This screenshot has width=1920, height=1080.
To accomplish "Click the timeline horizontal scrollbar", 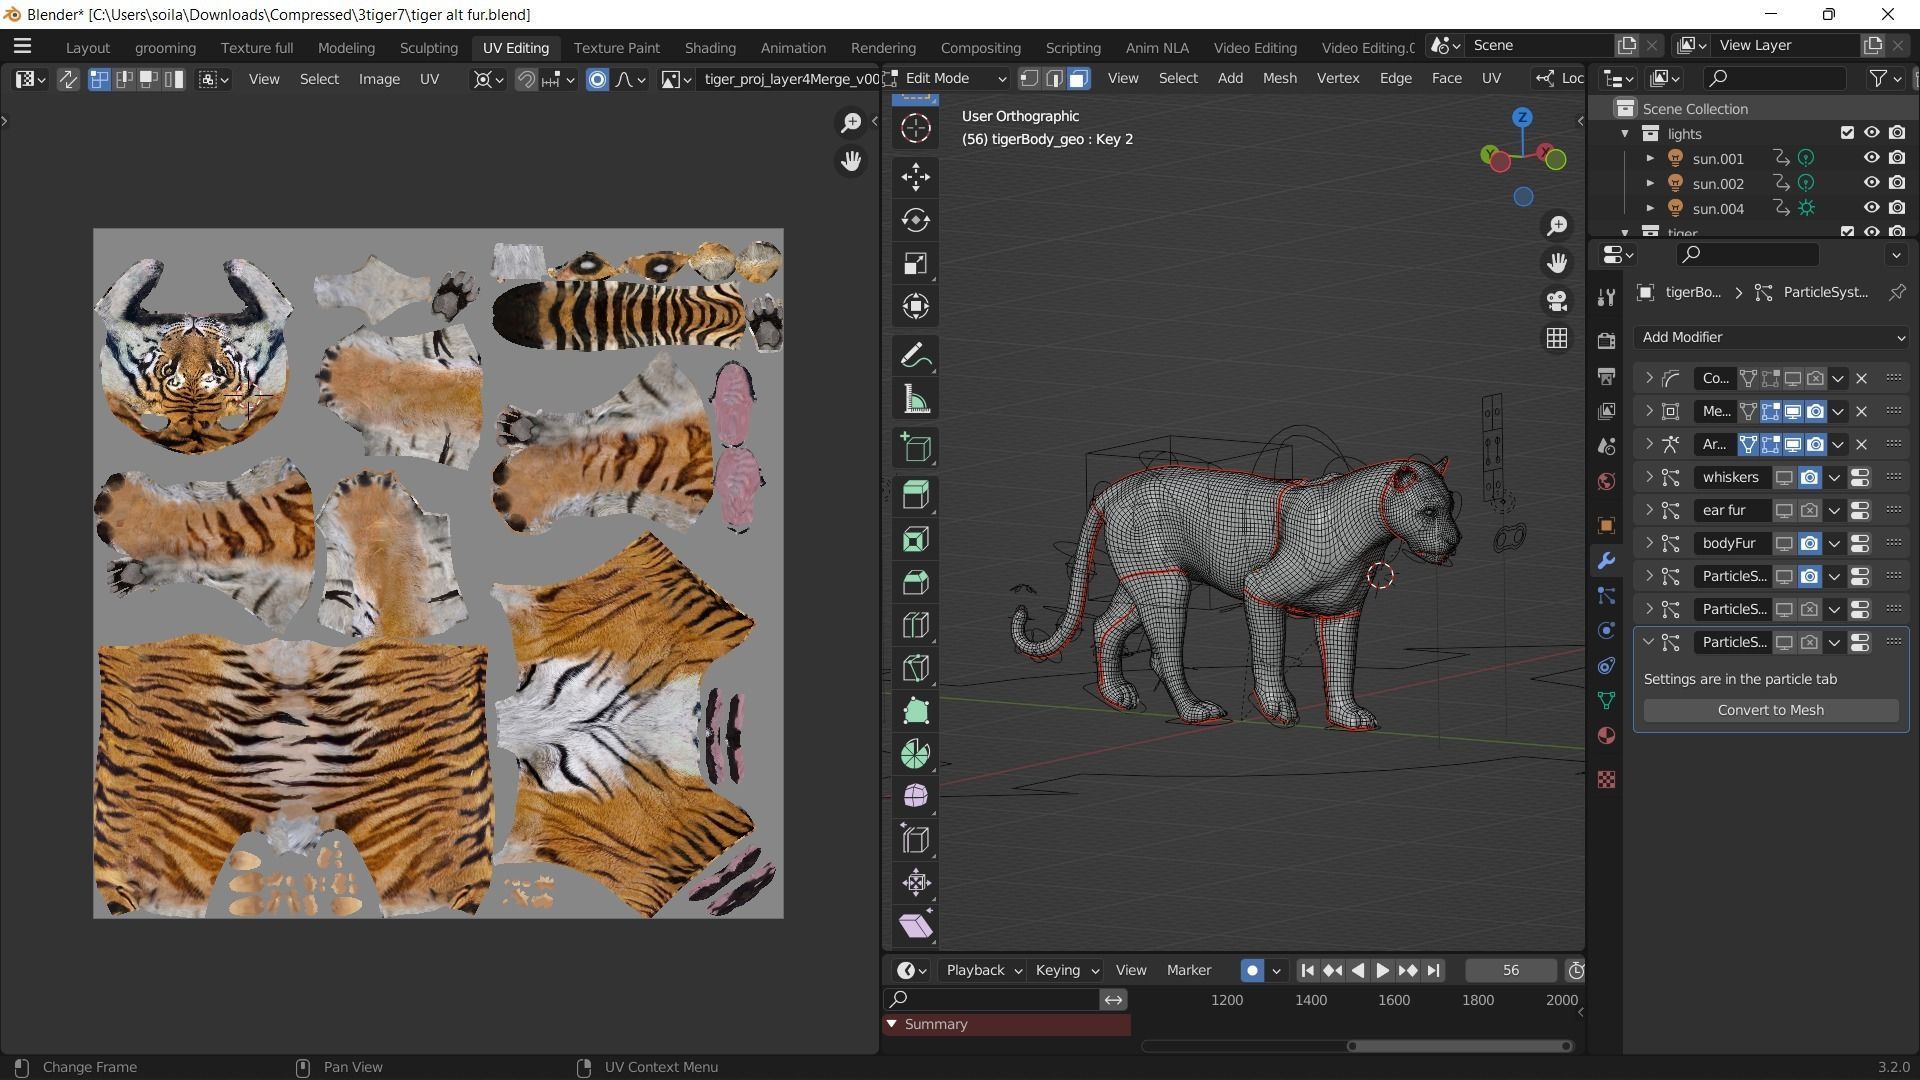I will click(1458, 1046).
